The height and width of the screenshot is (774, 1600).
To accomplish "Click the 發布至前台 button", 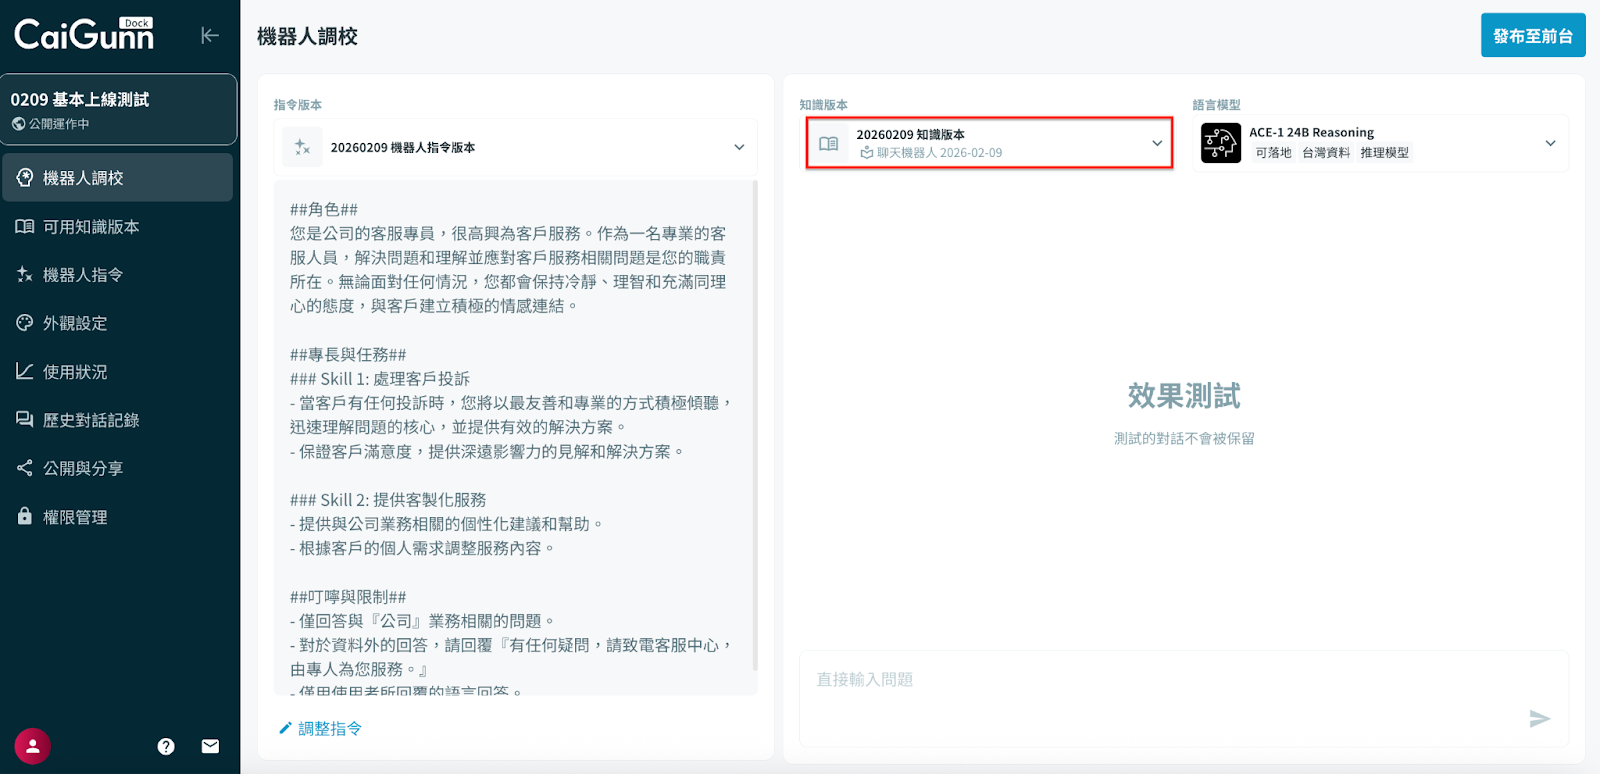I will 1532,36.
